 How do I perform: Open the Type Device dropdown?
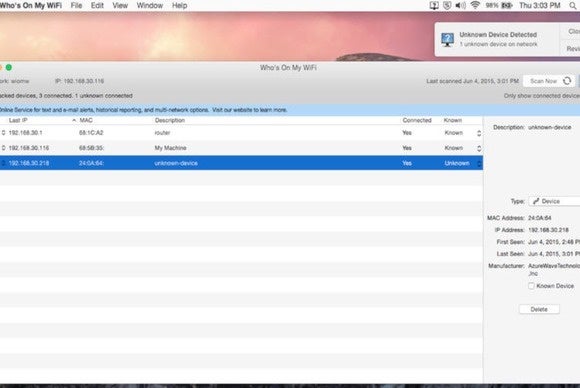coord(554,201)
